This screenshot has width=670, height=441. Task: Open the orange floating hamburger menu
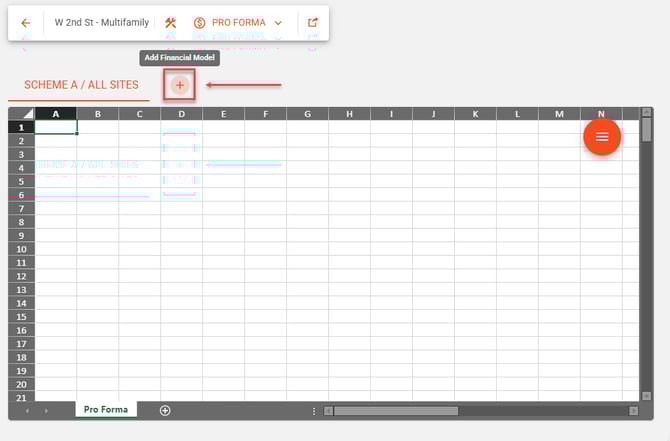[602, 137]
